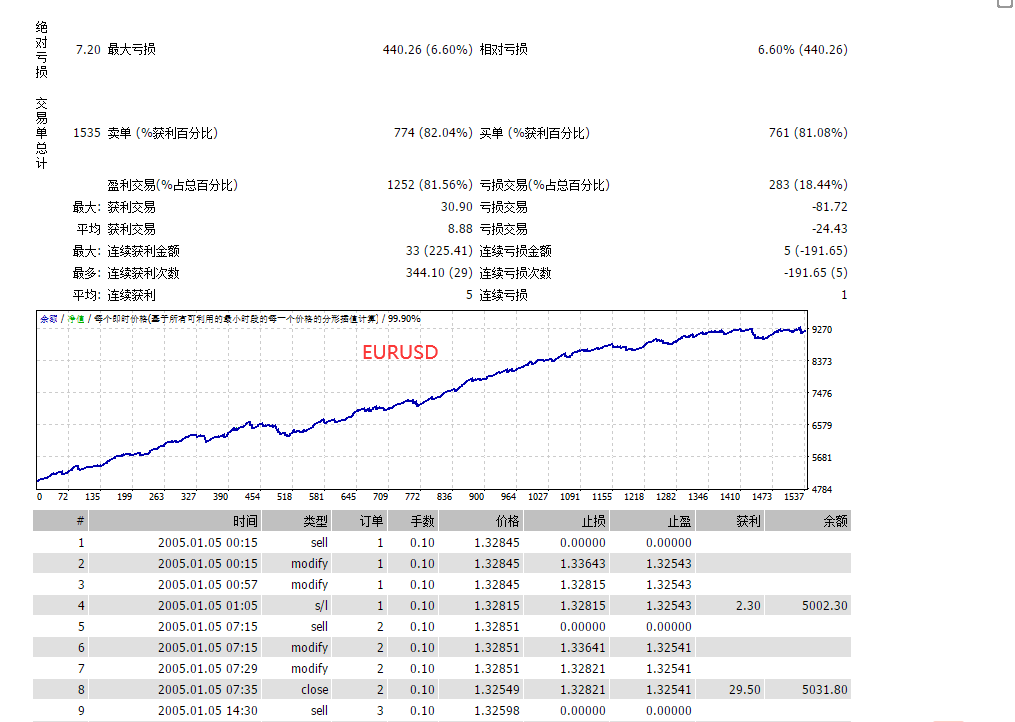Select the 连续亏损次数 label
The height and width of the screenshot is (722, 1015).
coord(516,273)
